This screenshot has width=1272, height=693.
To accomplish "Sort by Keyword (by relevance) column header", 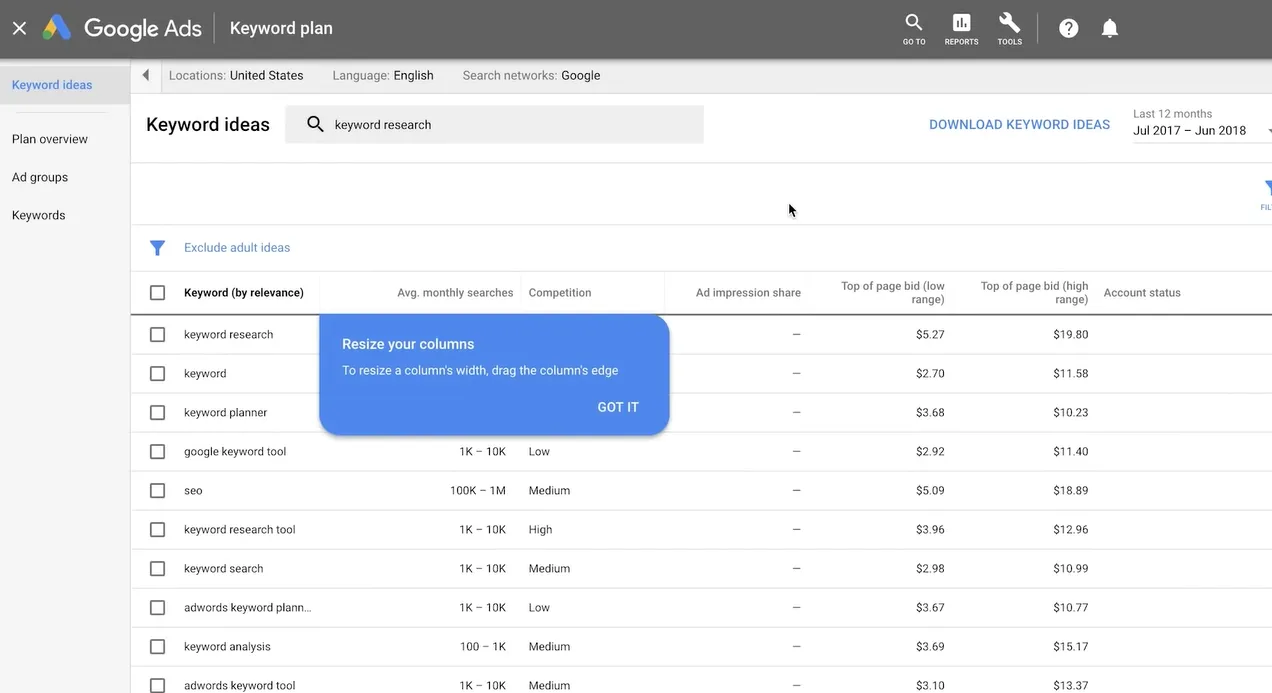I will (x=244, y=293).
